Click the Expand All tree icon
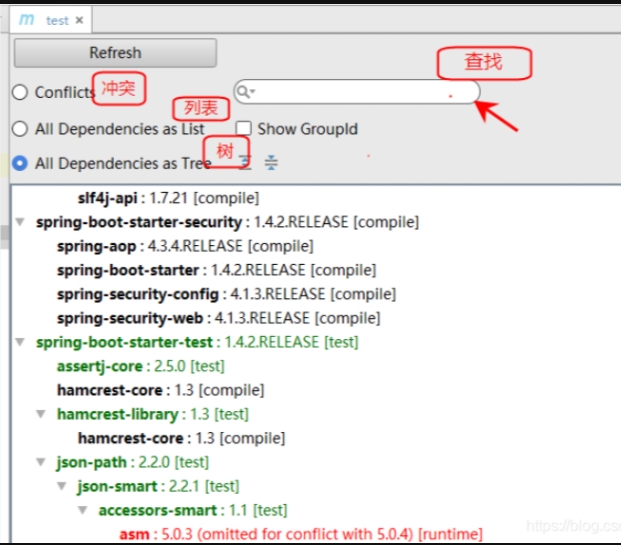This screenshot has width=621, height=545. (x=245, y=163)
